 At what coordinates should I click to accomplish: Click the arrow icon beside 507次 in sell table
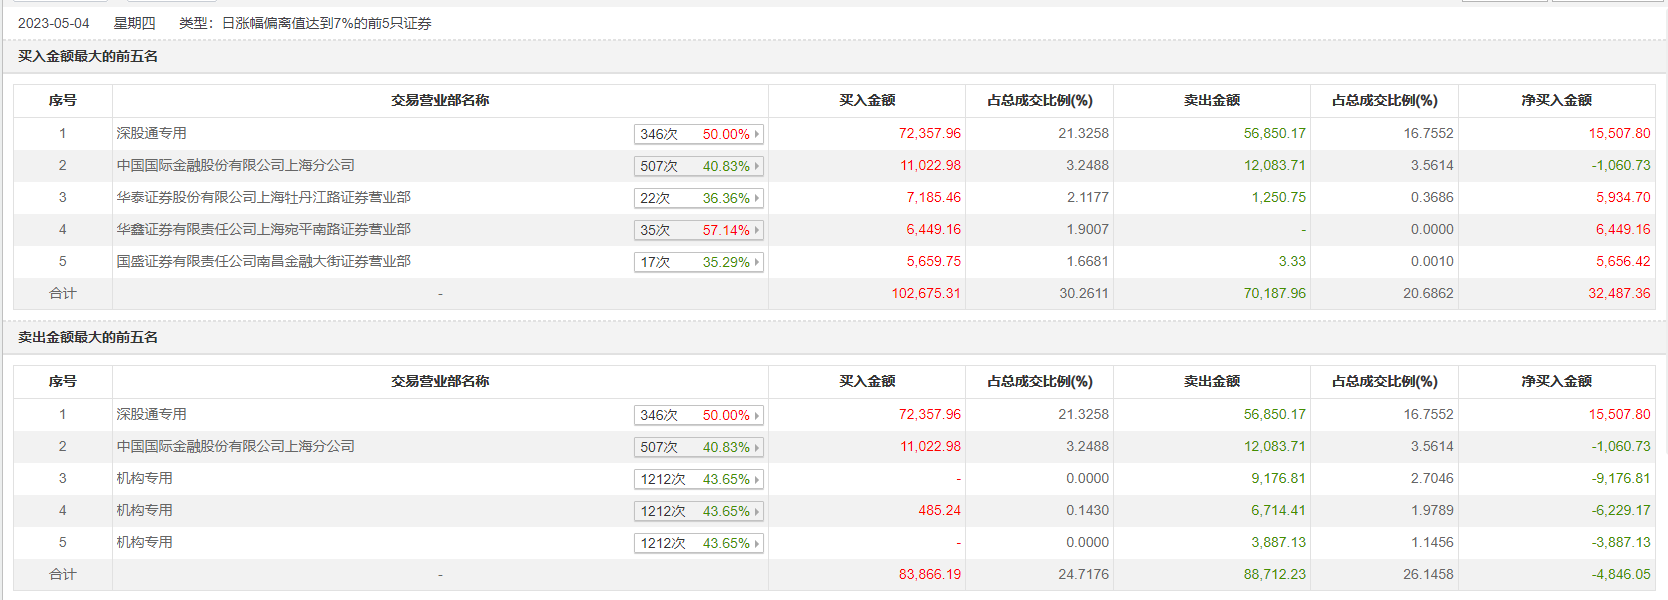(757, 447)
